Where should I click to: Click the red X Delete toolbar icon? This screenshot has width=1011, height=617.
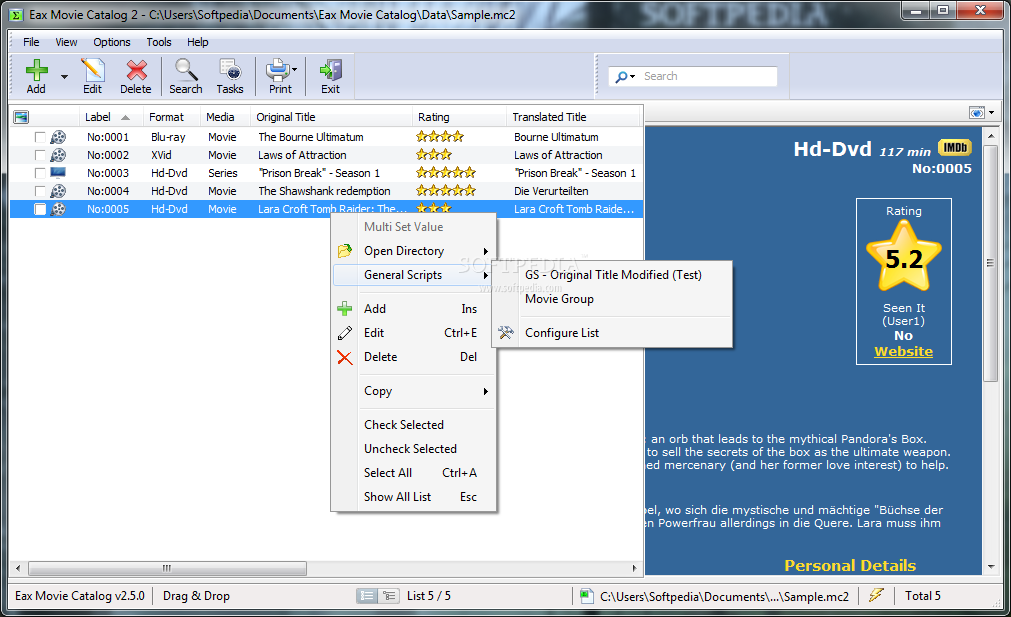pyautogui.click(x=136, y=70)
